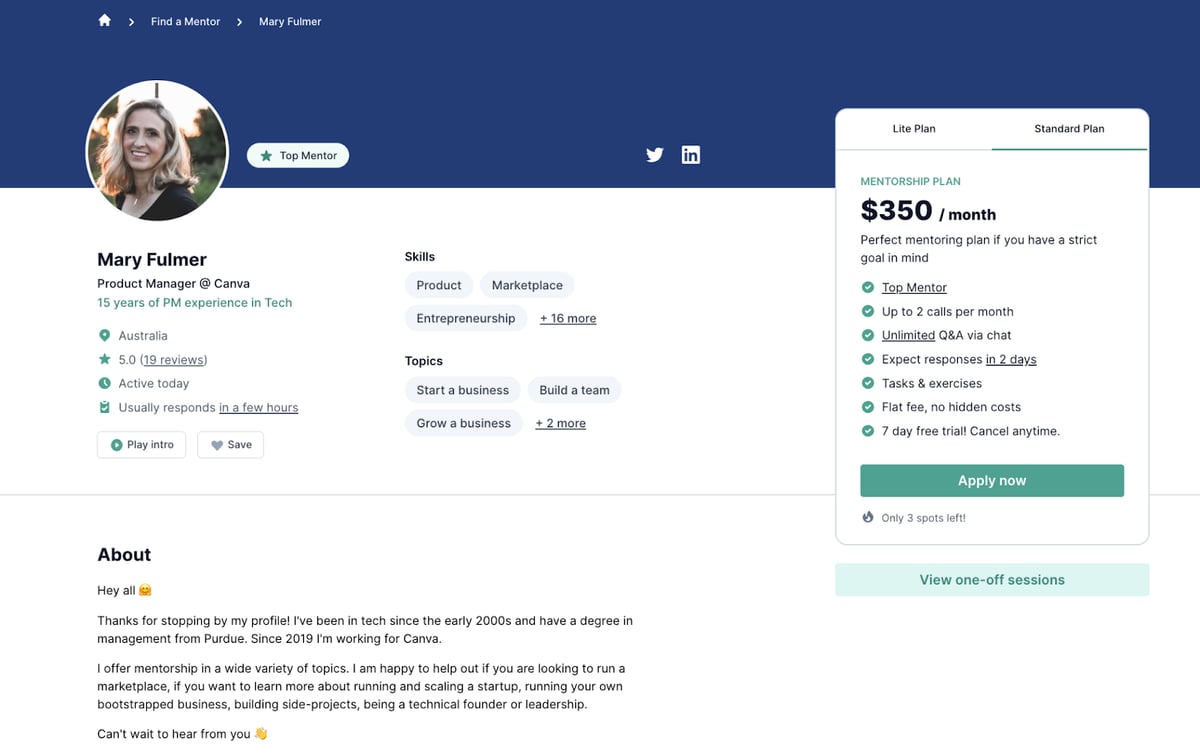Select the Standard Plan tab
Viewport: 1200px width, 756px height.
(x=1069, y=129)
